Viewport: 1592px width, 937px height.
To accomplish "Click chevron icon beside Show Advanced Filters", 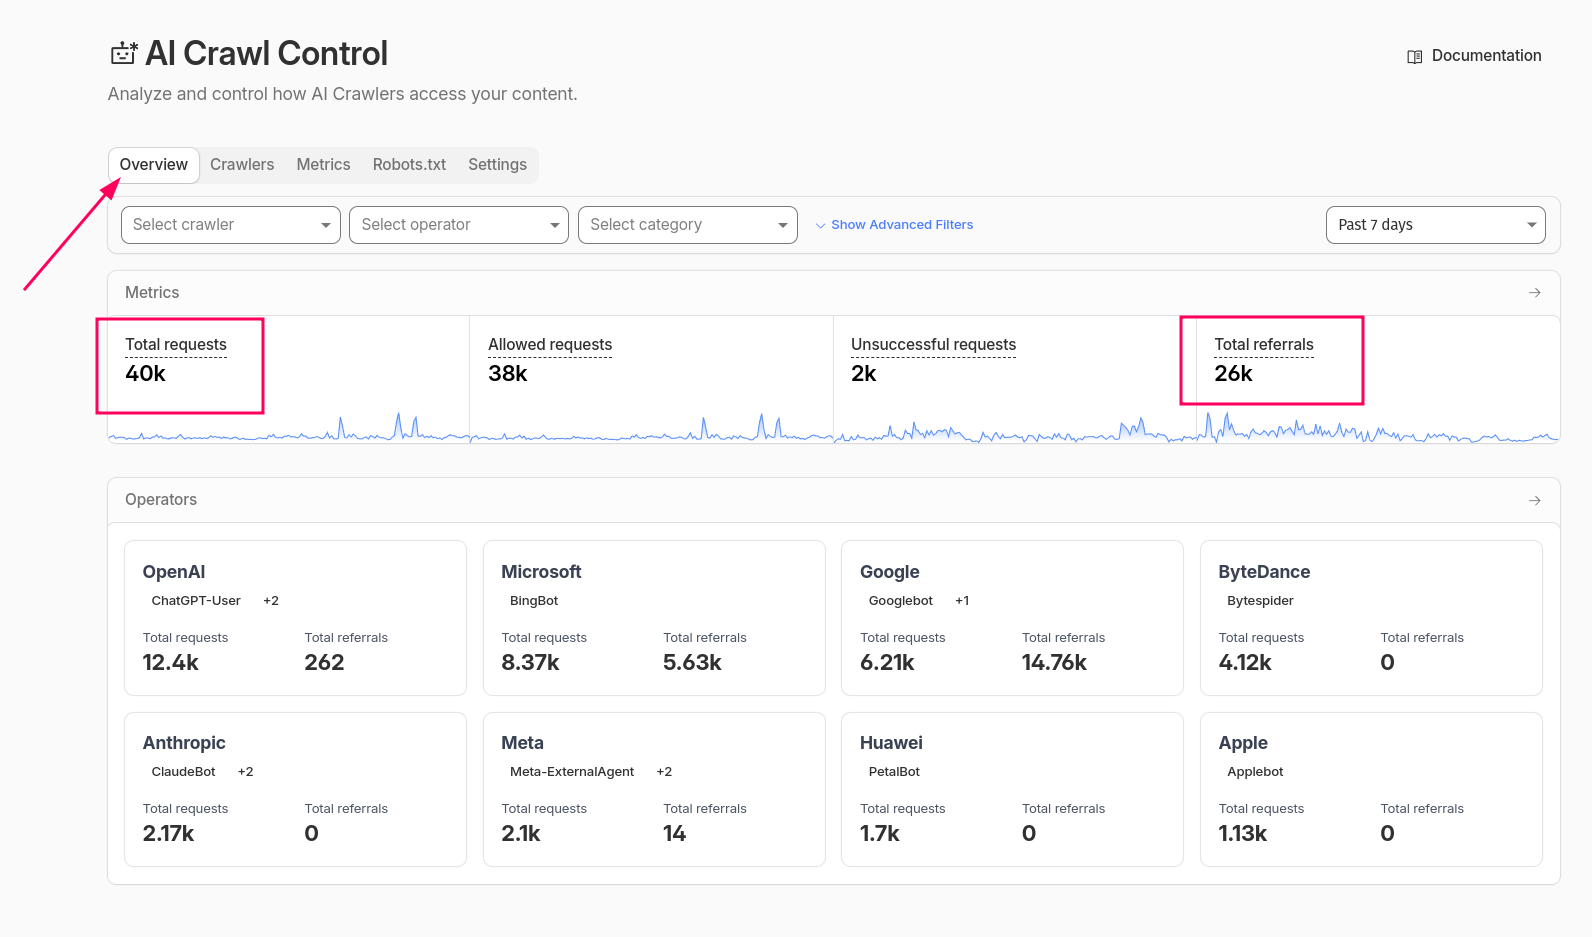I will pos(820,226).
